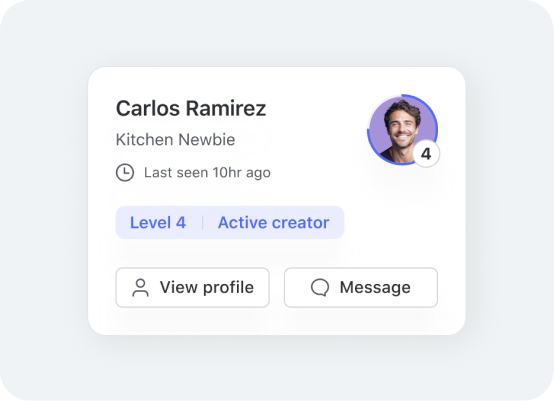Click the View profile button
Screen dimensions: 554x401
click(193, 288)
